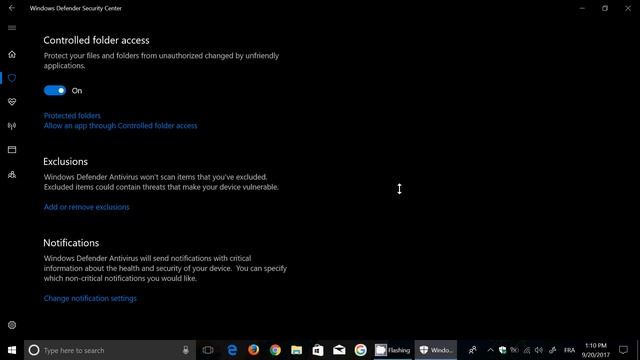Open Task View from taskbar
The width and height of the screenshot is (640, 360).
208,350
